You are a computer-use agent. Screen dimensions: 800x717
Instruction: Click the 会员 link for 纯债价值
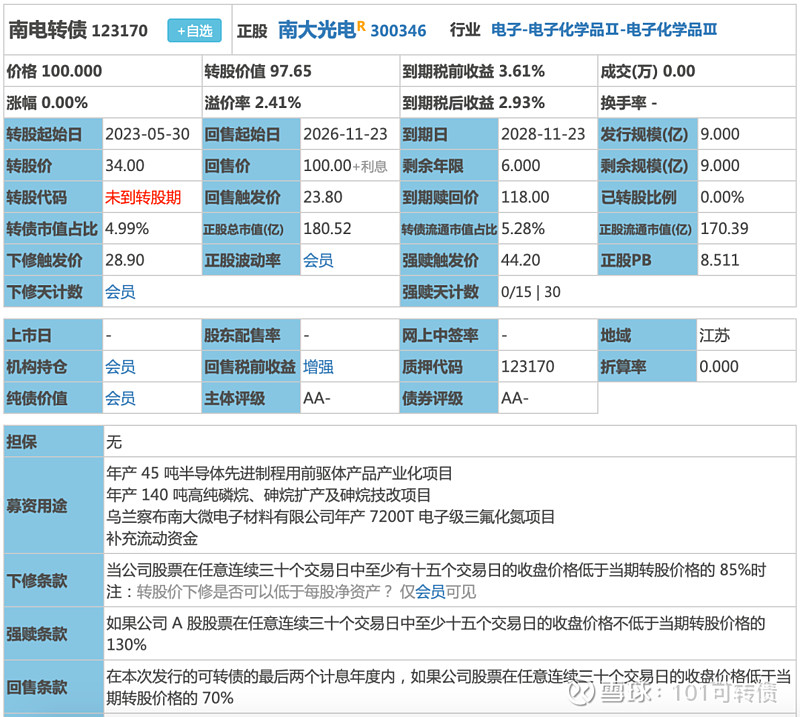120,399
